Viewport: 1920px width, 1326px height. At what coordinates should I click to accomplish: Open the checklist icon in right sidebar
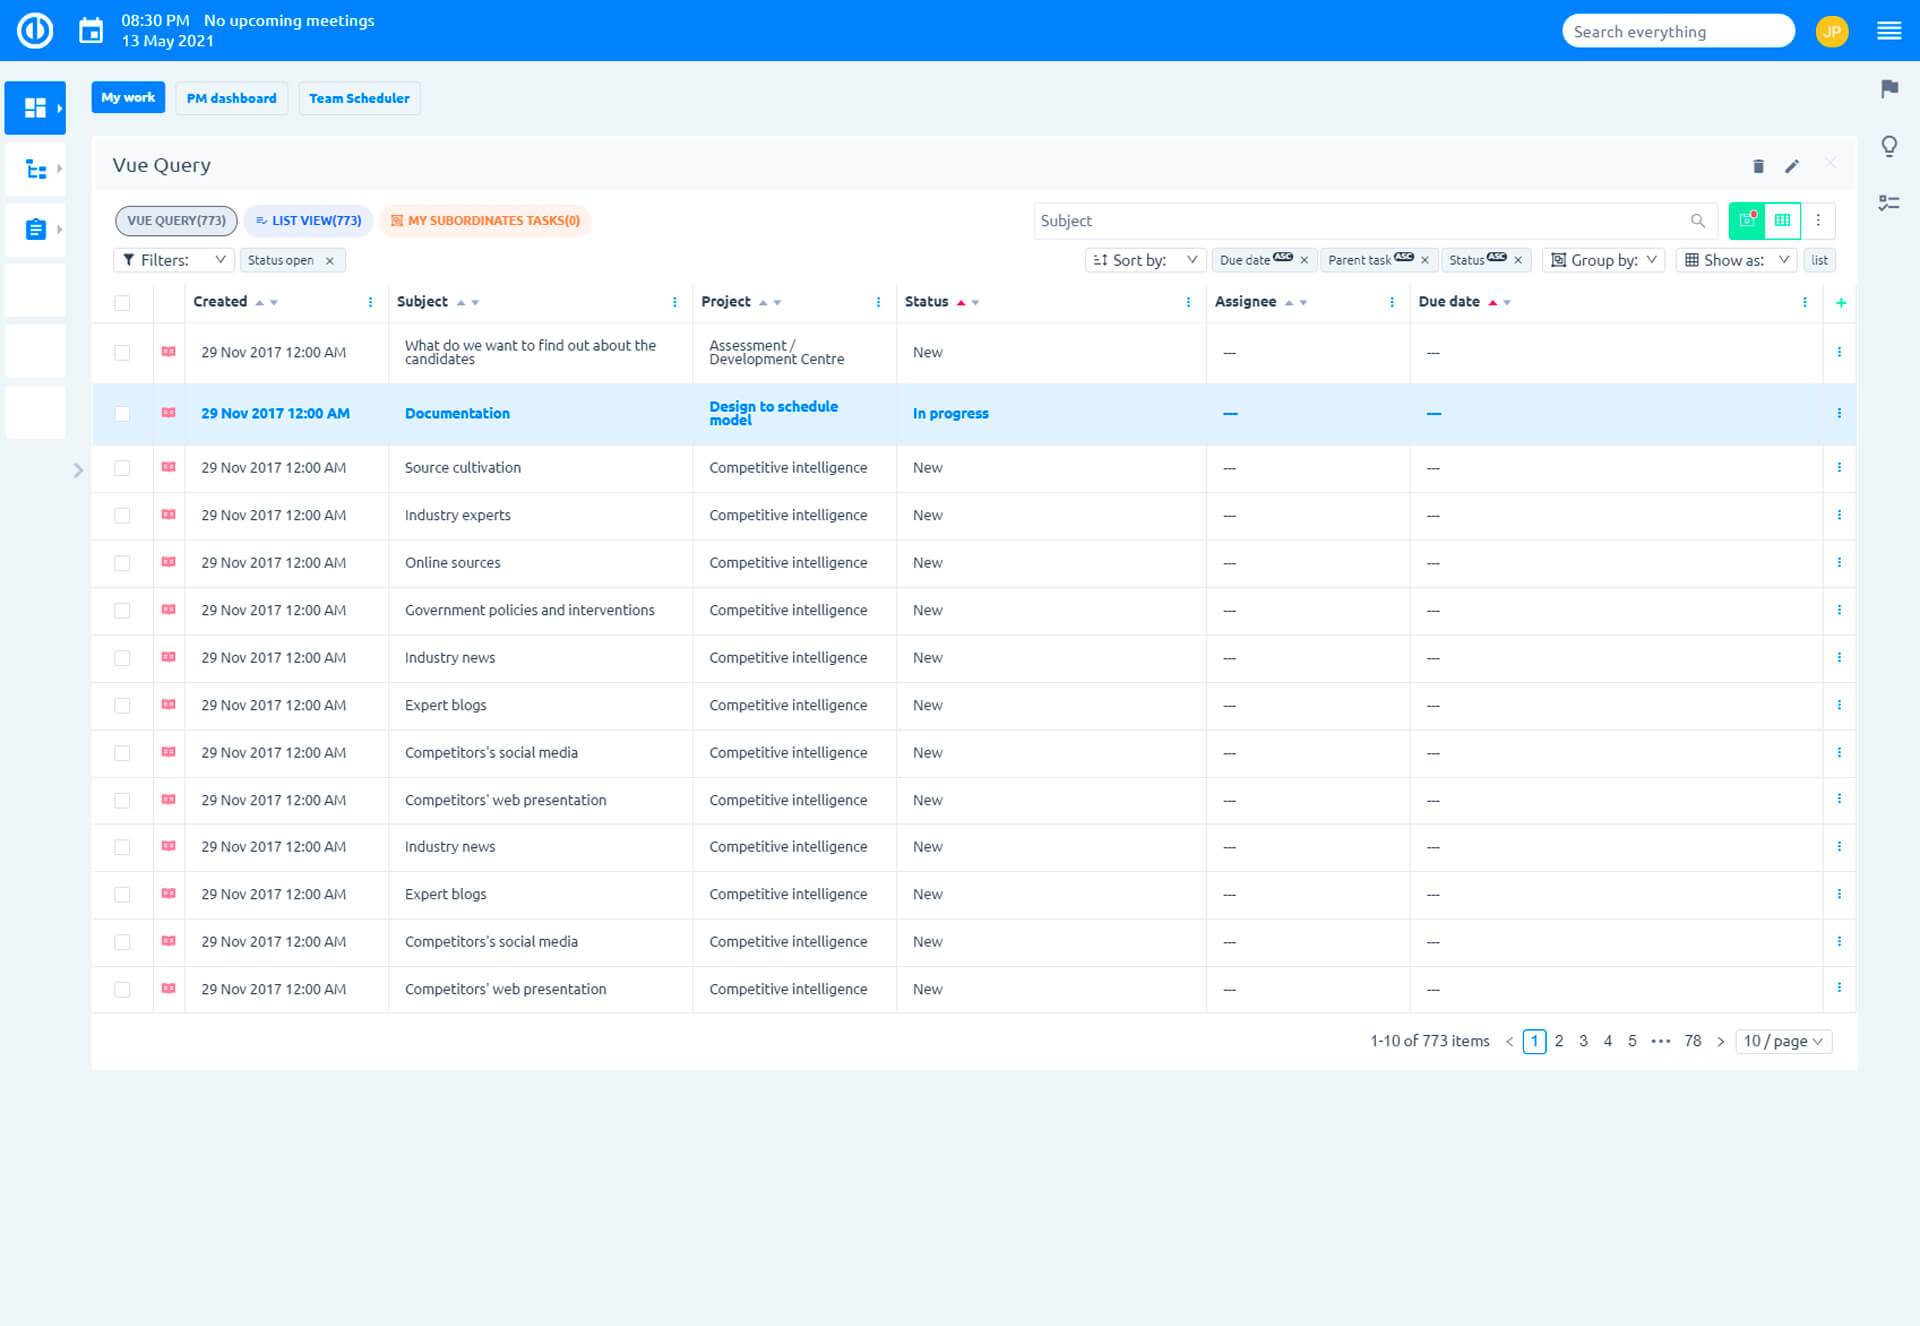1889,203
